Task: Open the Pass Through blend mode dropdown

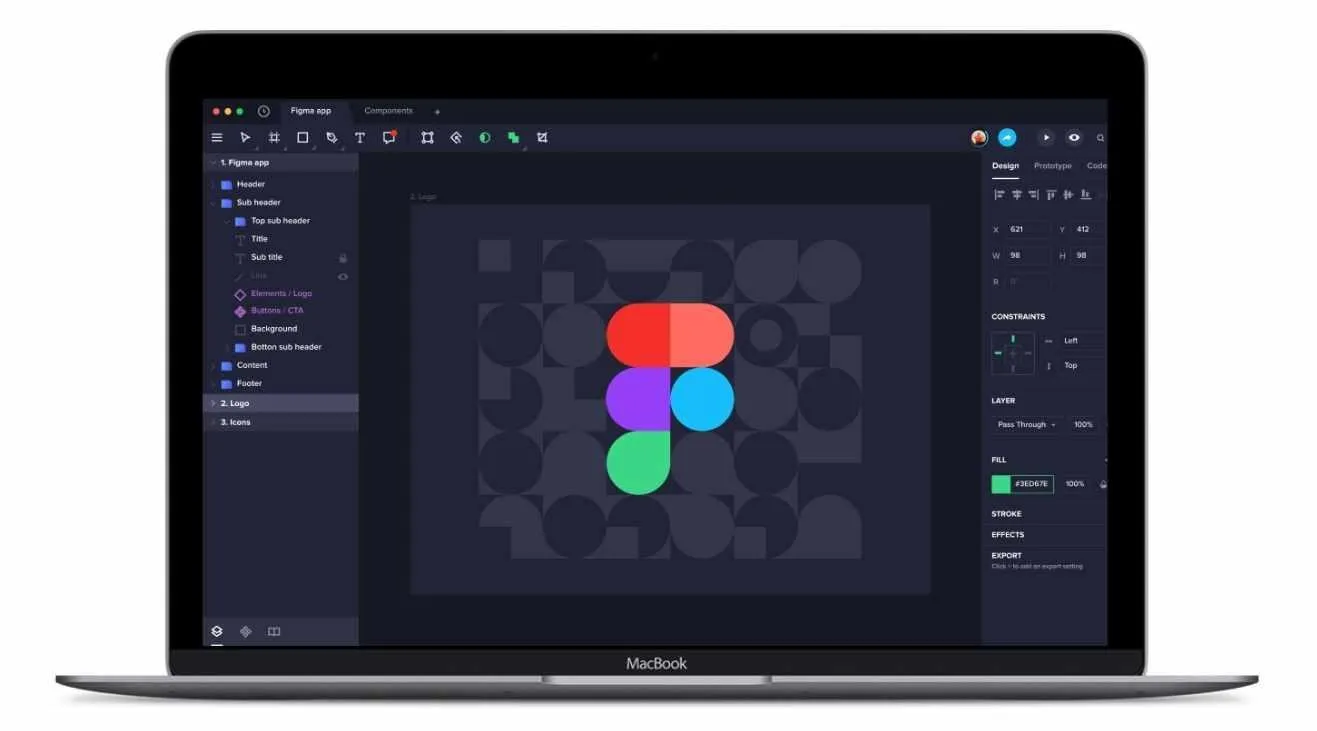Action: click(x=1027, y=425)
